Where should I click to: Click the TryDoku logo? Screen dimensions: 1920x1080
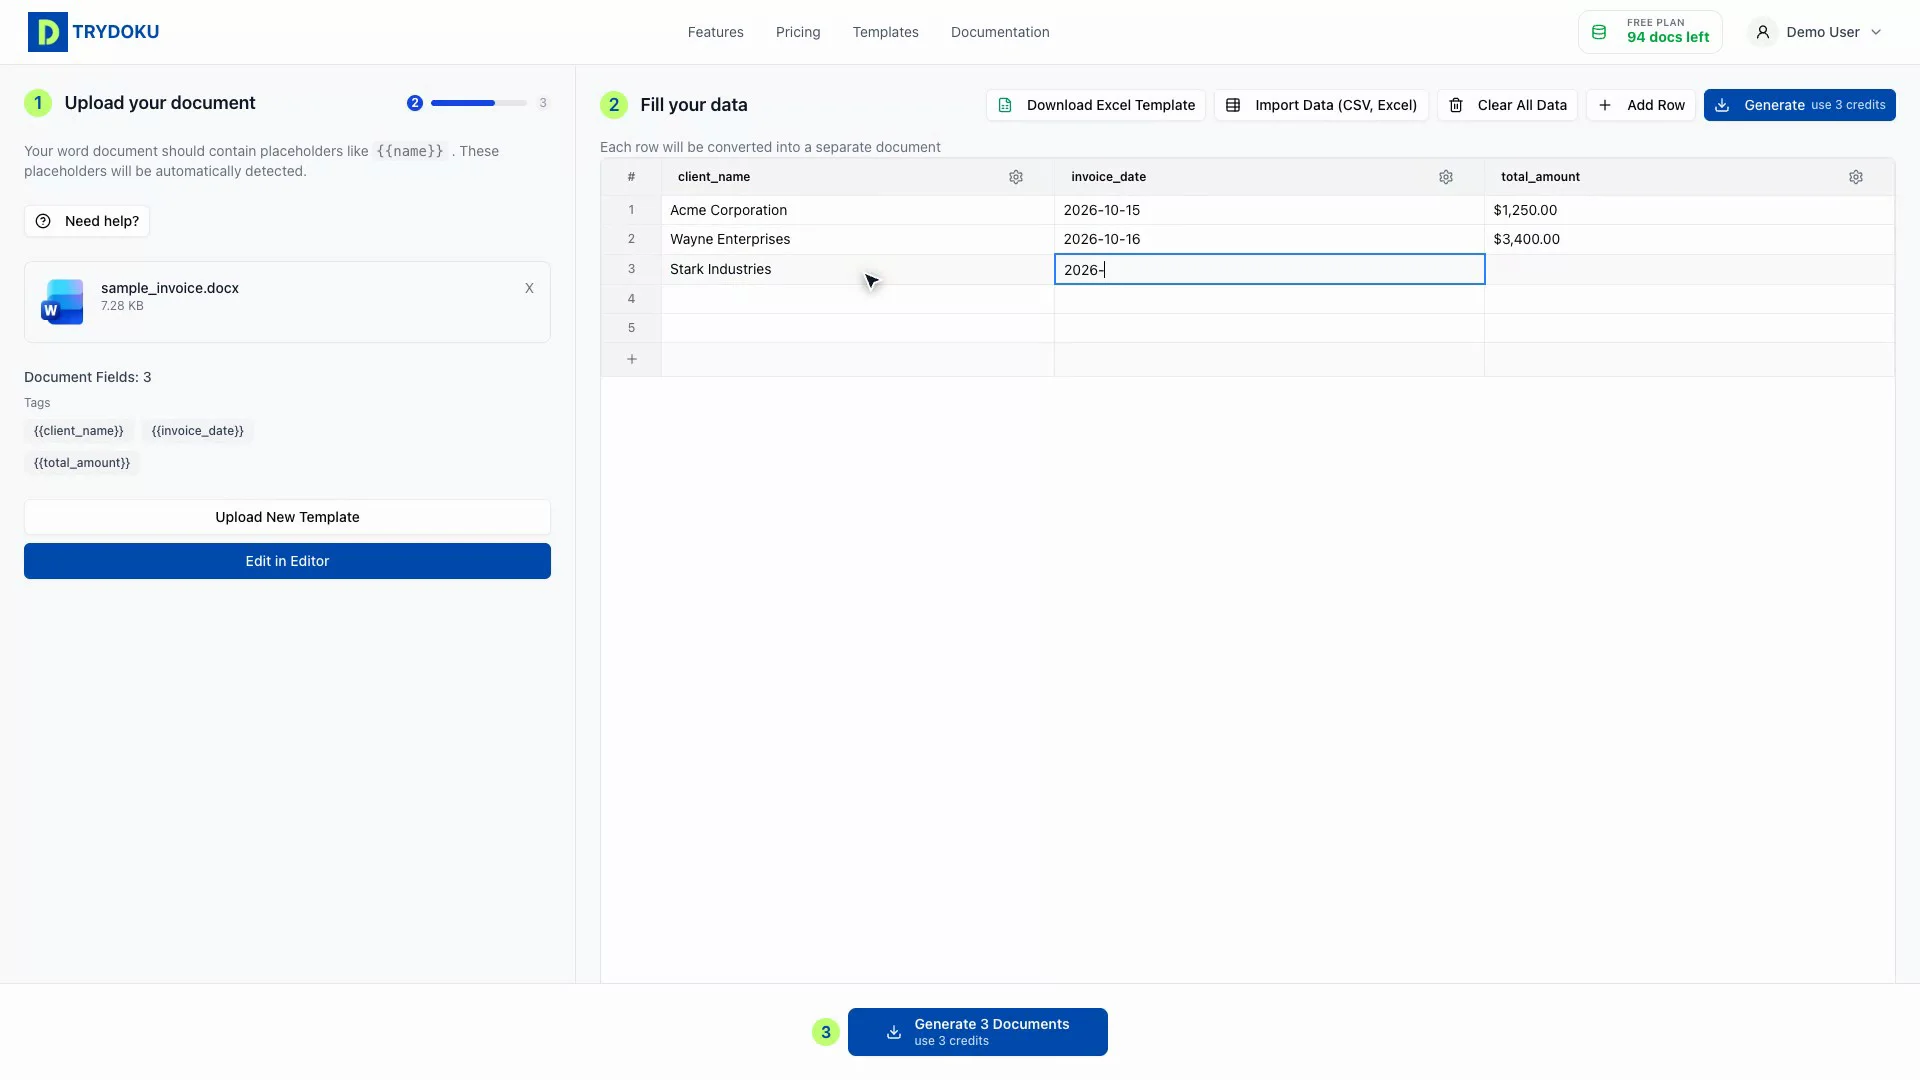coord(93,32)
